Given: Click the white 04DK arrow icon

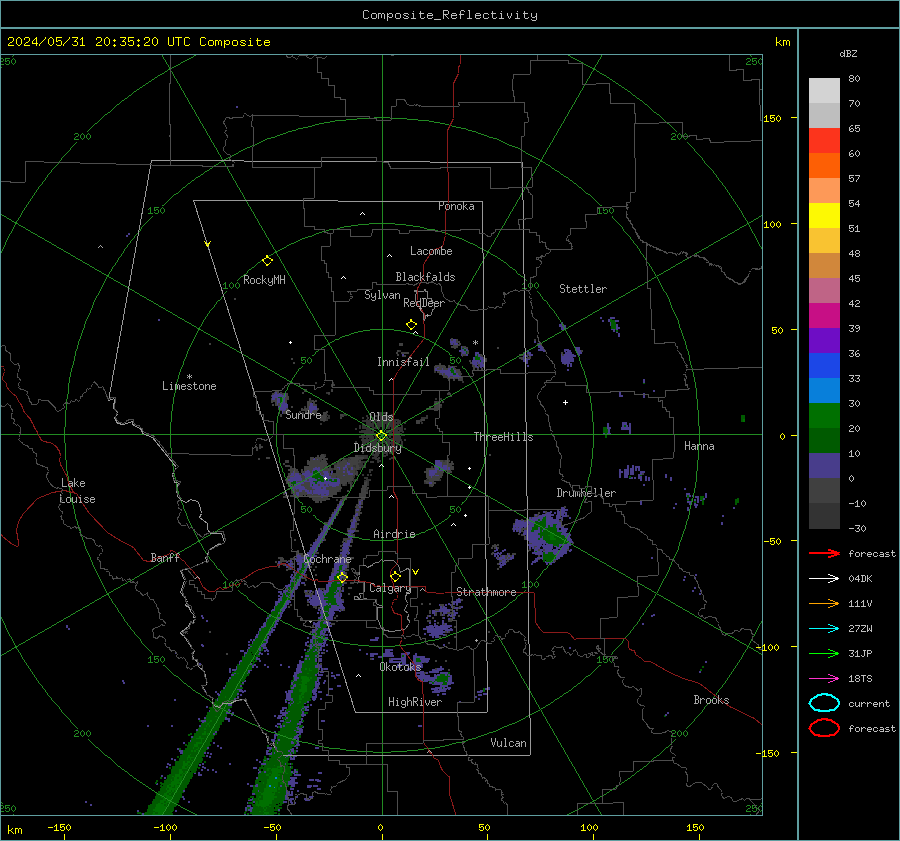Looking at the screenshot, I should coord(824,578).
